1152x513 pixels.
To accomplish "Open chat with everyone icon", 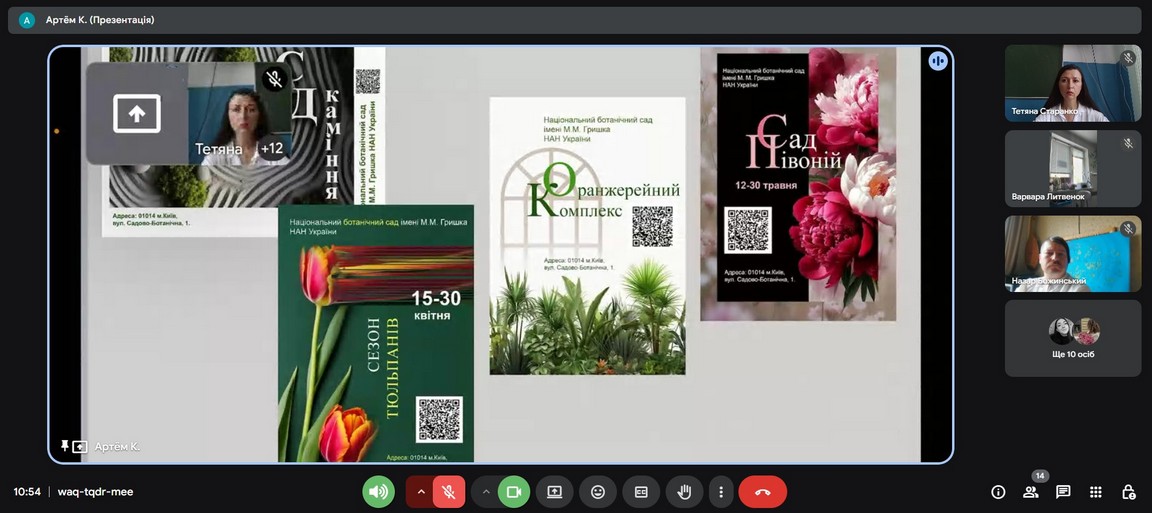I will tap(1063, 492).
